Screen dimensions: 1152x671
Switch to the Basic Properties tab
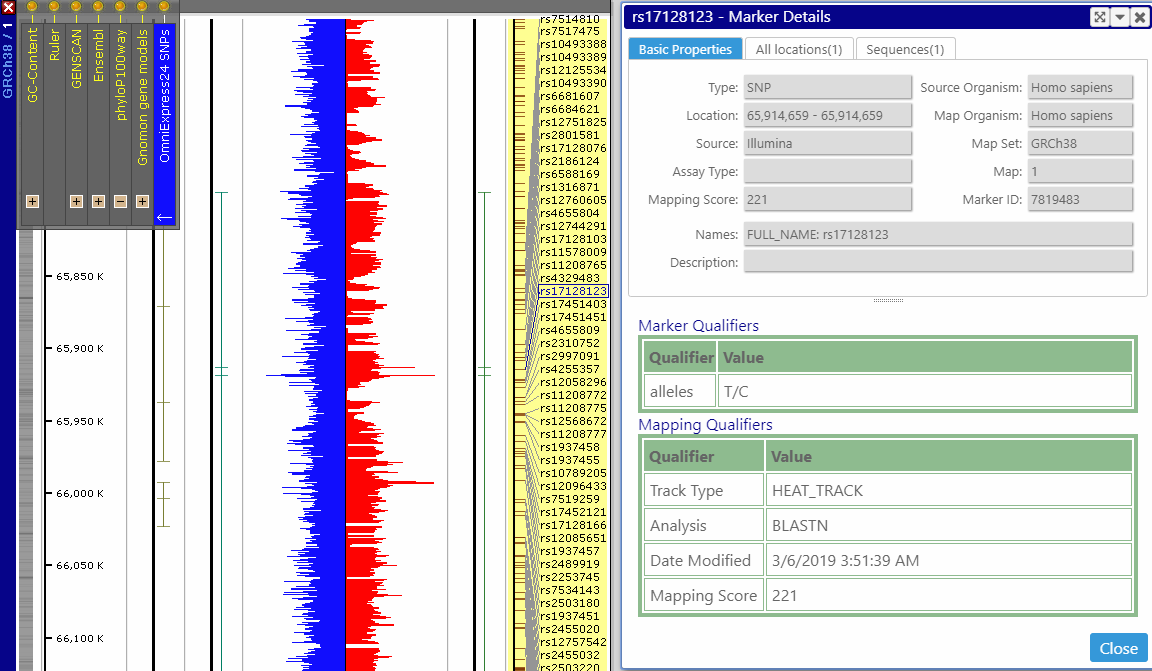click(685, 49)
